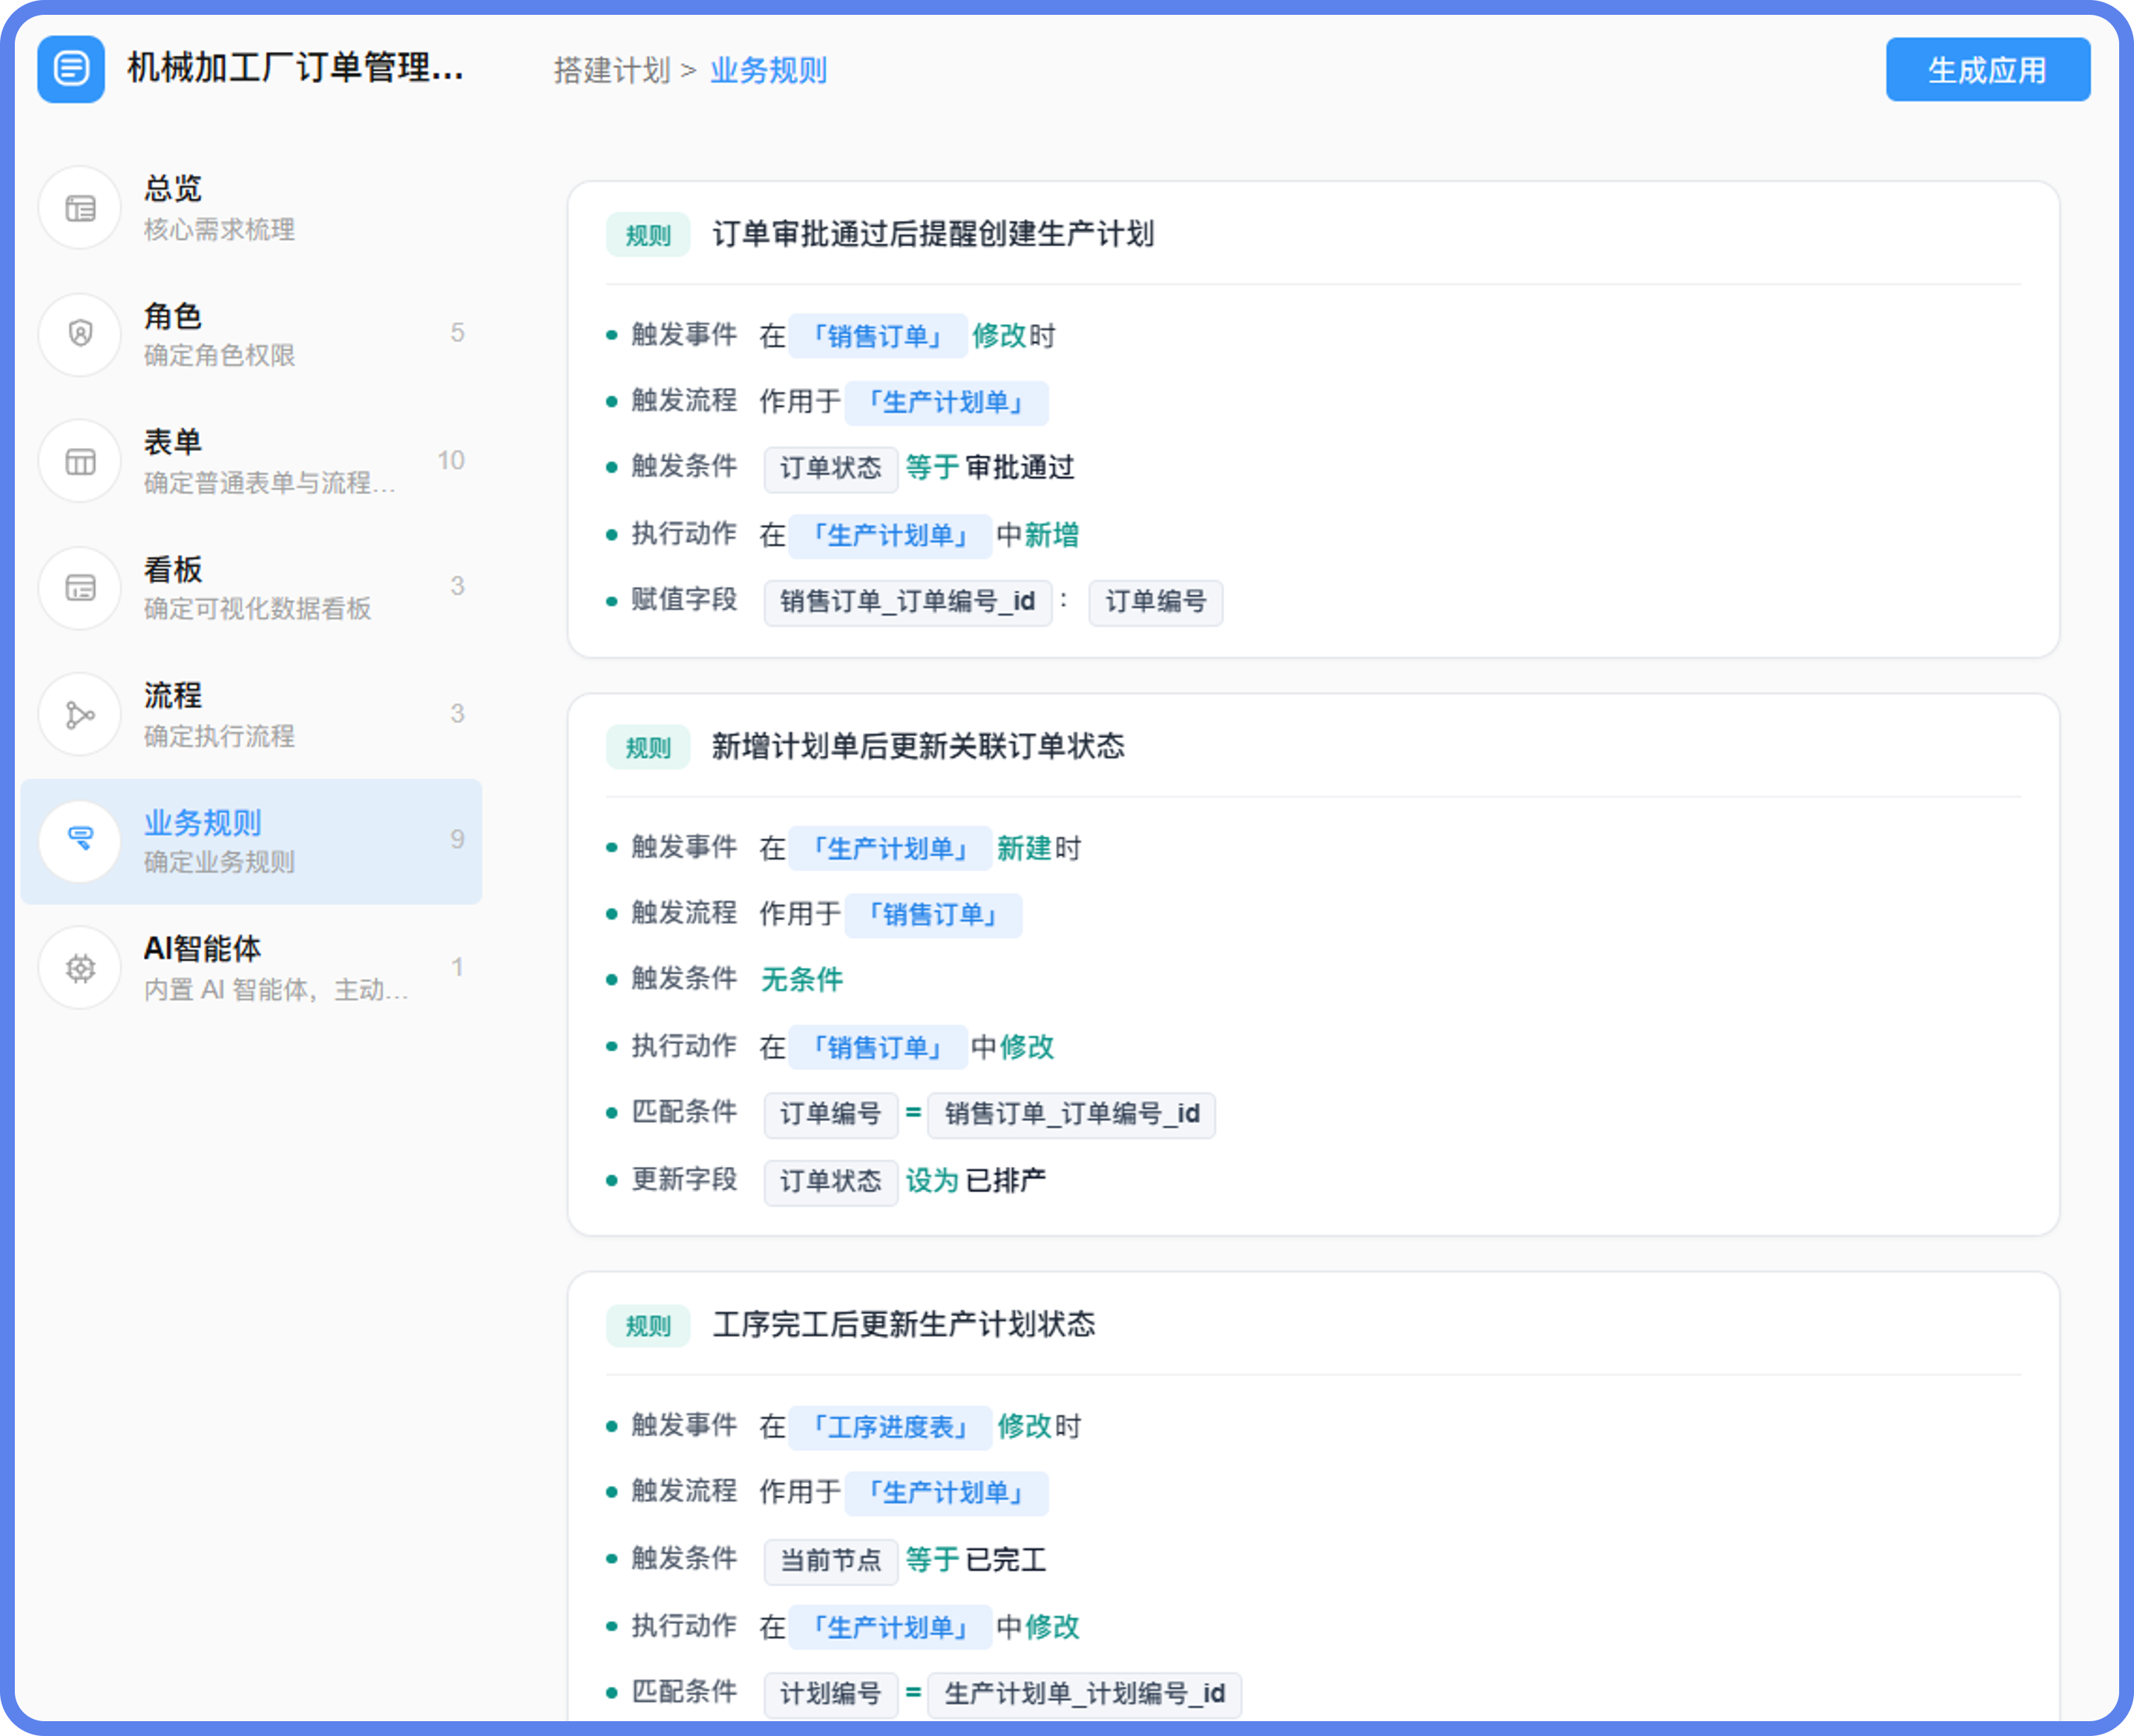2134x1736 pixels.
Task: Click the count 9 beside 业务规则
Action: 457,839
